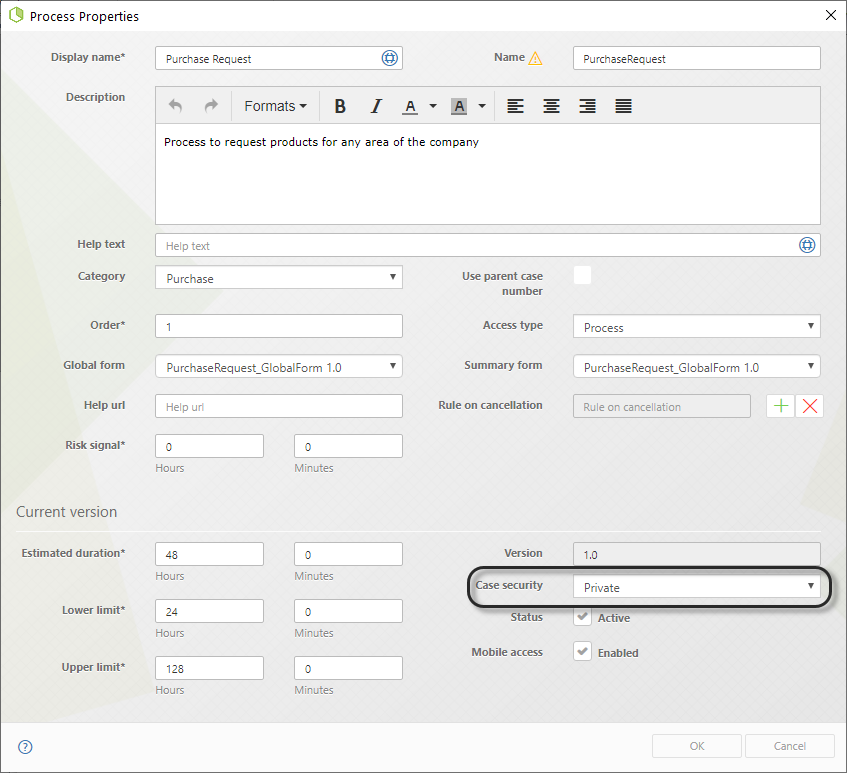
Task: Remove the rule on cancellation with the red X
Action: [810, 406]
